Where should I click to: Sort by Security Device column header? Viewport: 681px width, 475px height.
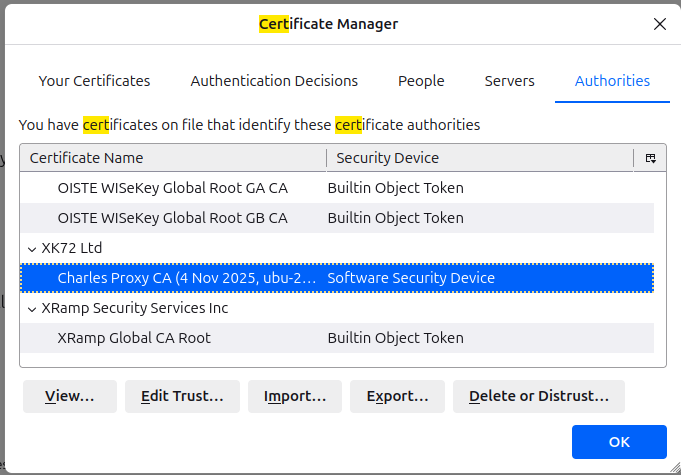point(478,158)
